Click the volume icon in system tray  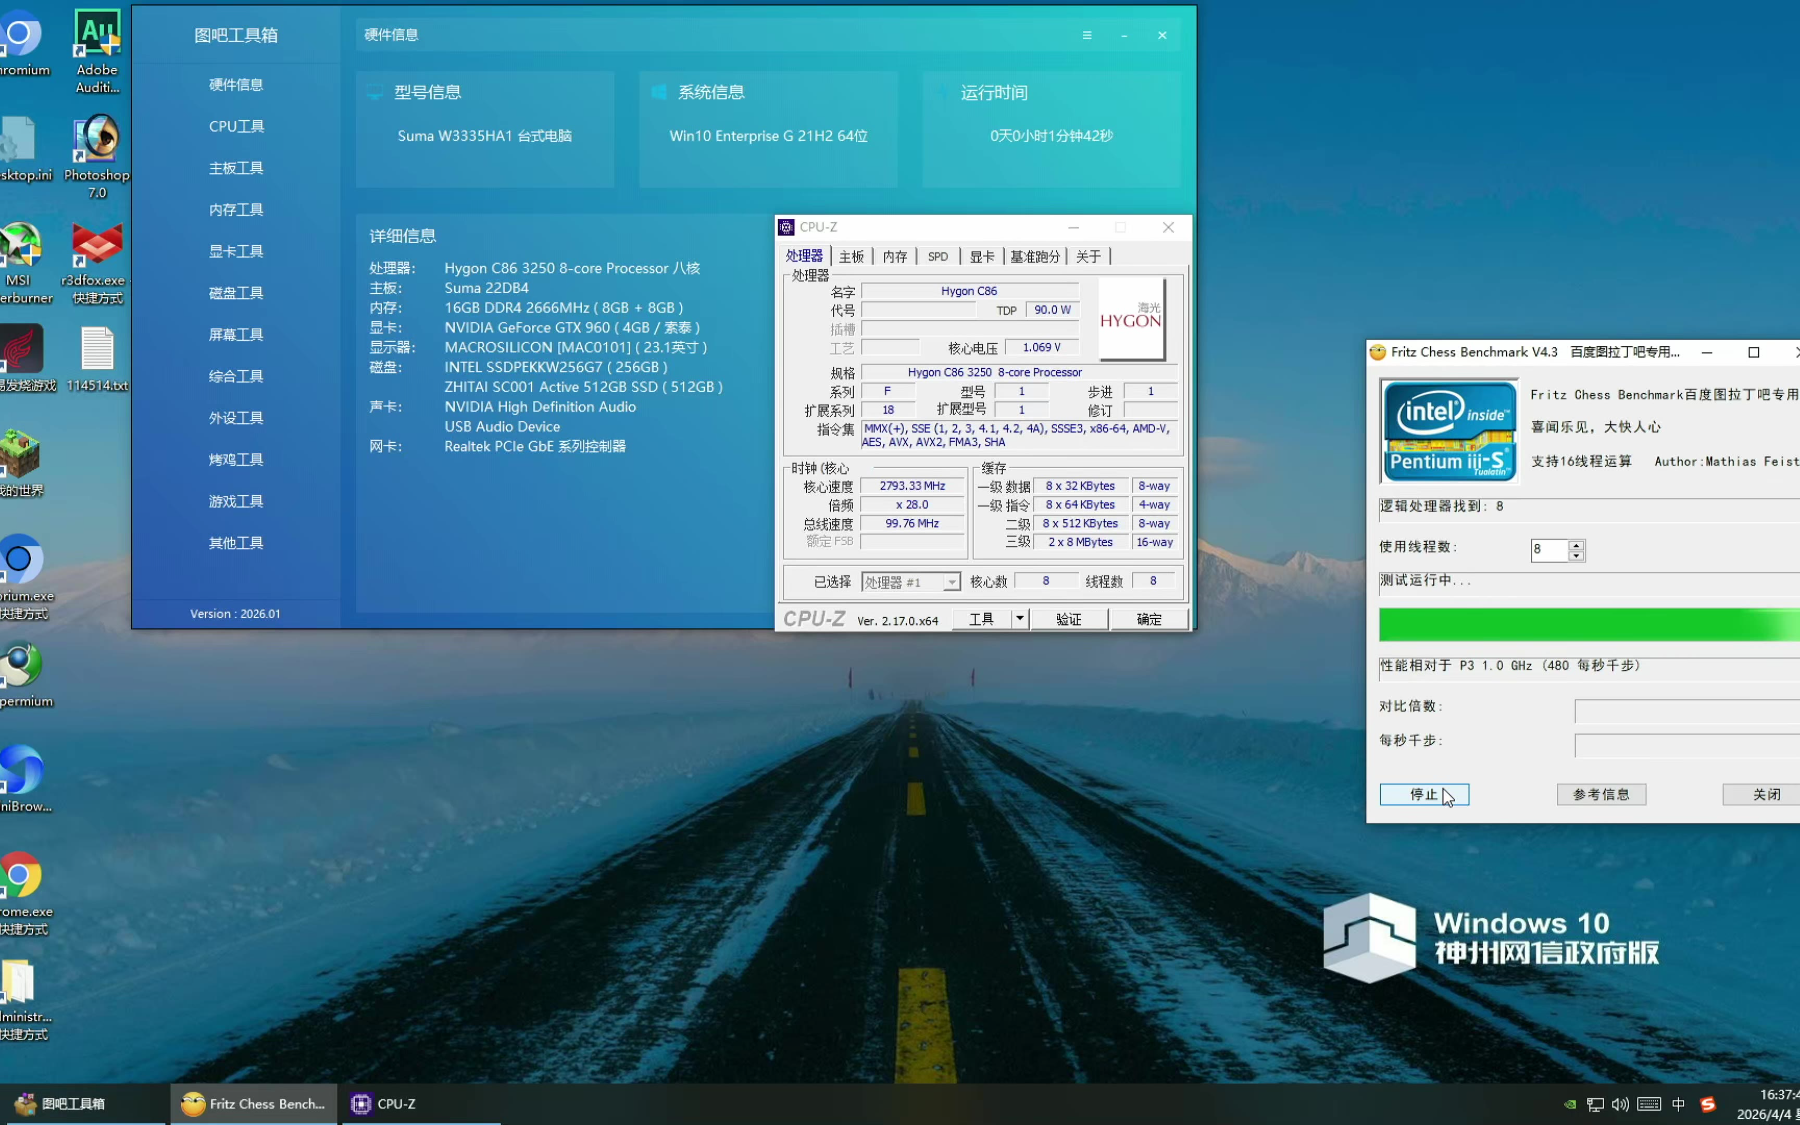tap(1620, 1104)
